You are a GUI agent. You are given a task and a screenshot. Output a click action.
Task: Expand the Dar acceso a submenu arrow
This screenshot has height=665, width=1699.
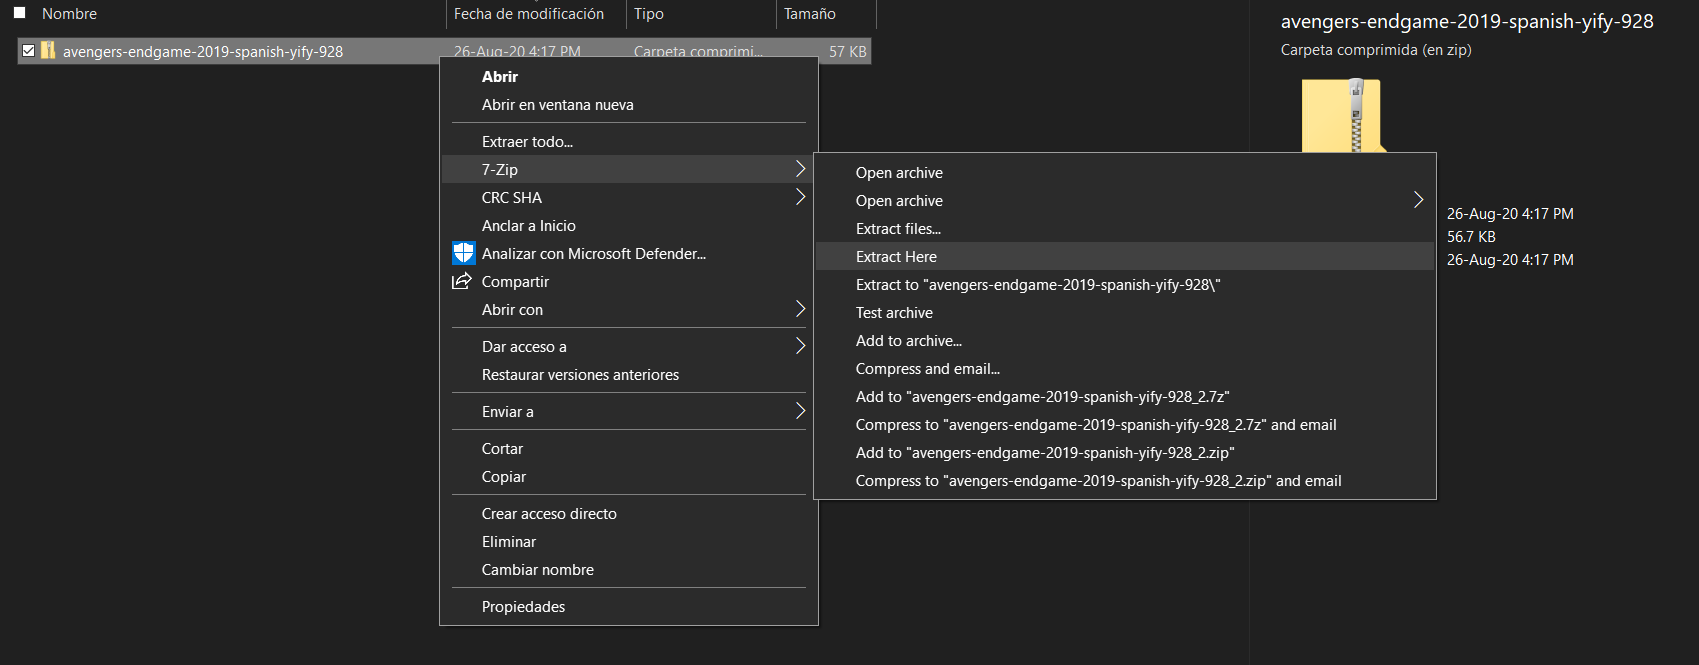click(800, 346)
